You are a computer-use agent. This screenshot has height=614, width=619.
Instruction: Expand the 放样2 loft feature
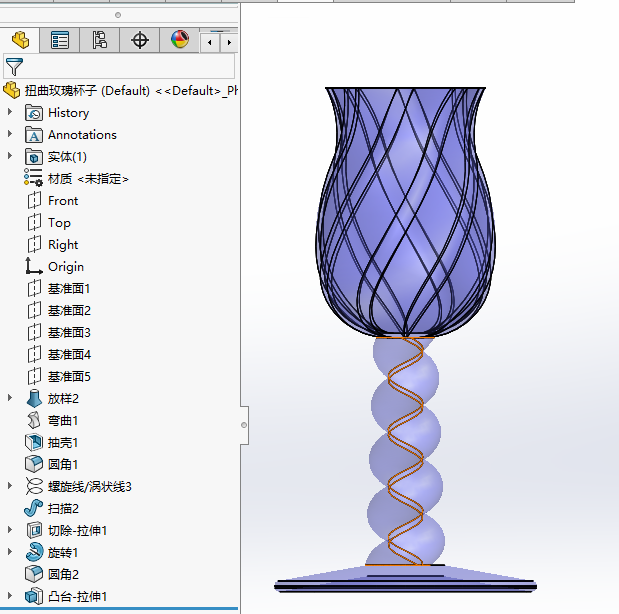coord(10,398)
